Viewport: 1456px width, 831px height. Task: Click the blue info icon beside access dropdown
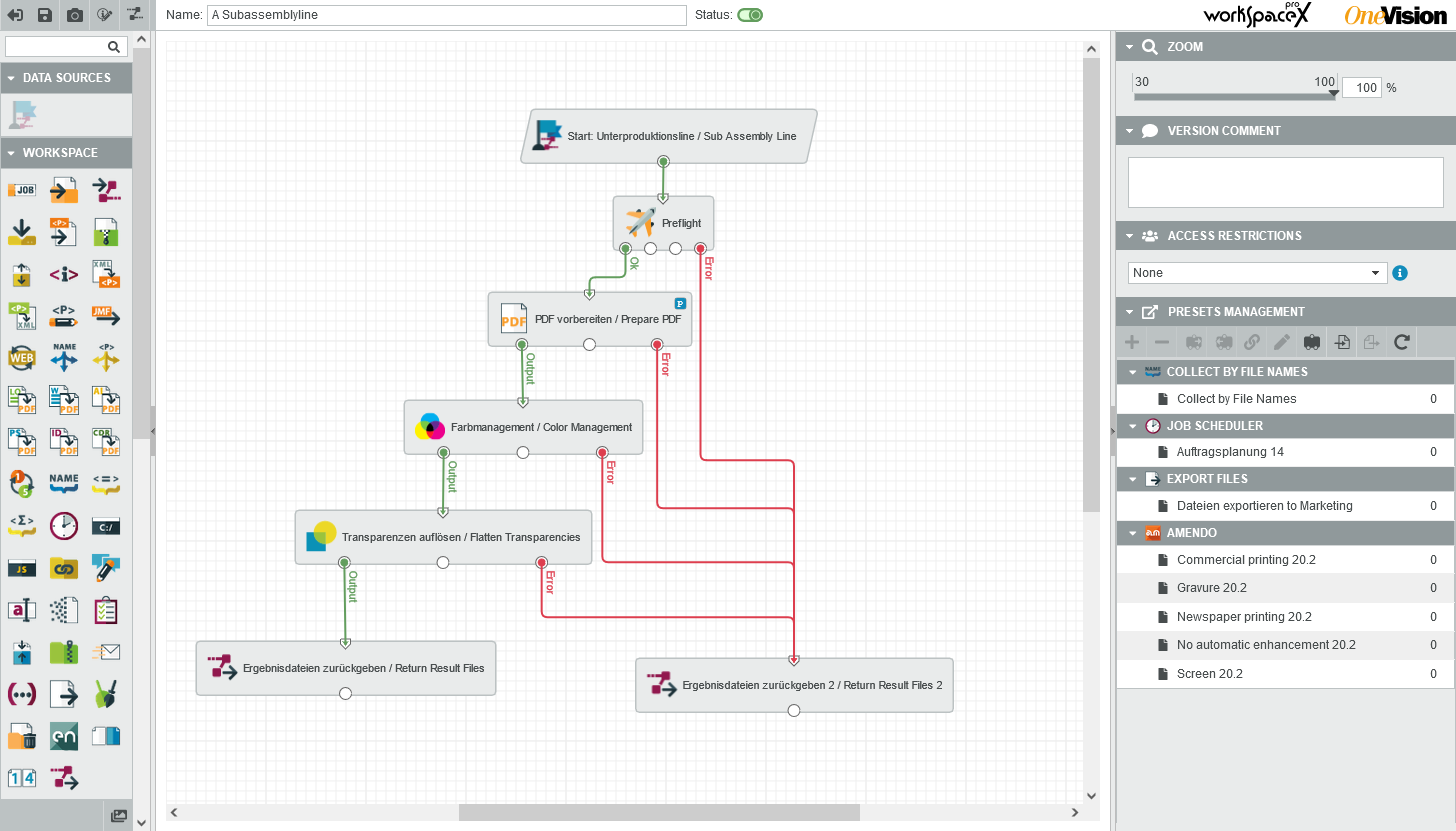point(1400,273)
